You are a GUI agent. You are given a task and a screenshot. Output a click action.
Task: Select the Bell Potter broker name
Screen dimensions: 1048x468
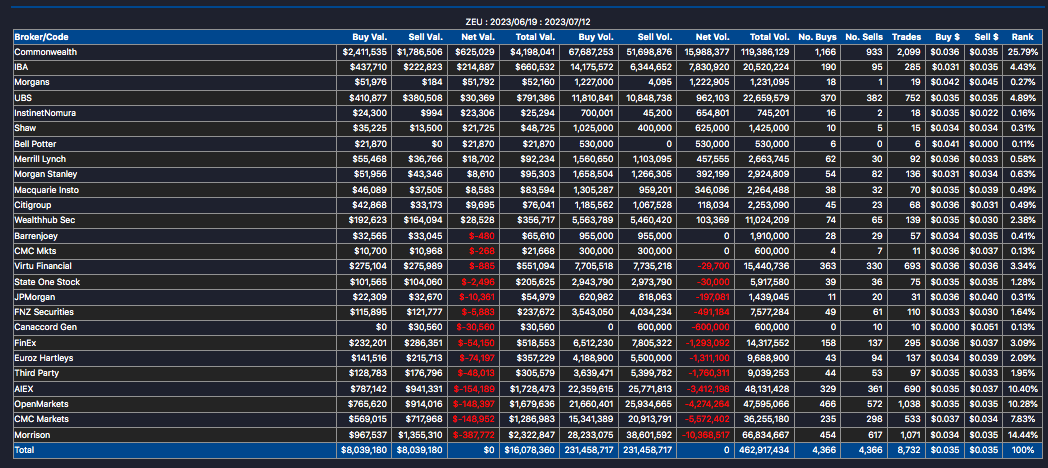click(x=33, y=144)
